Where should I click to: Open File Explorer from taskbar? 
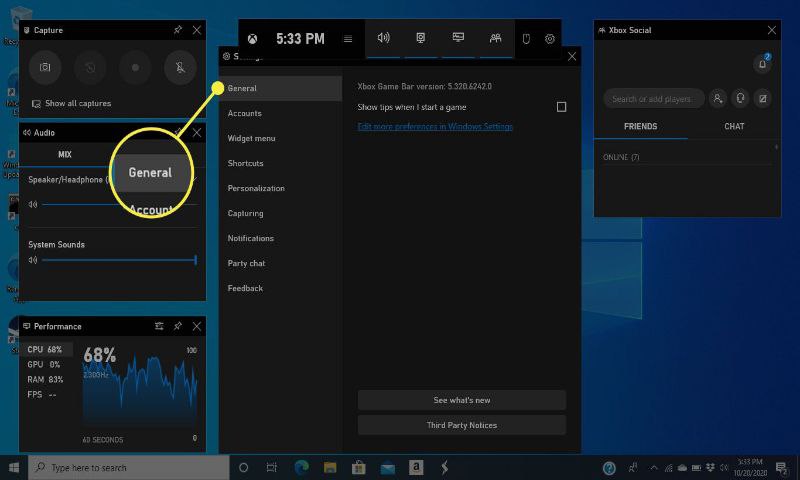coord(330,467)
